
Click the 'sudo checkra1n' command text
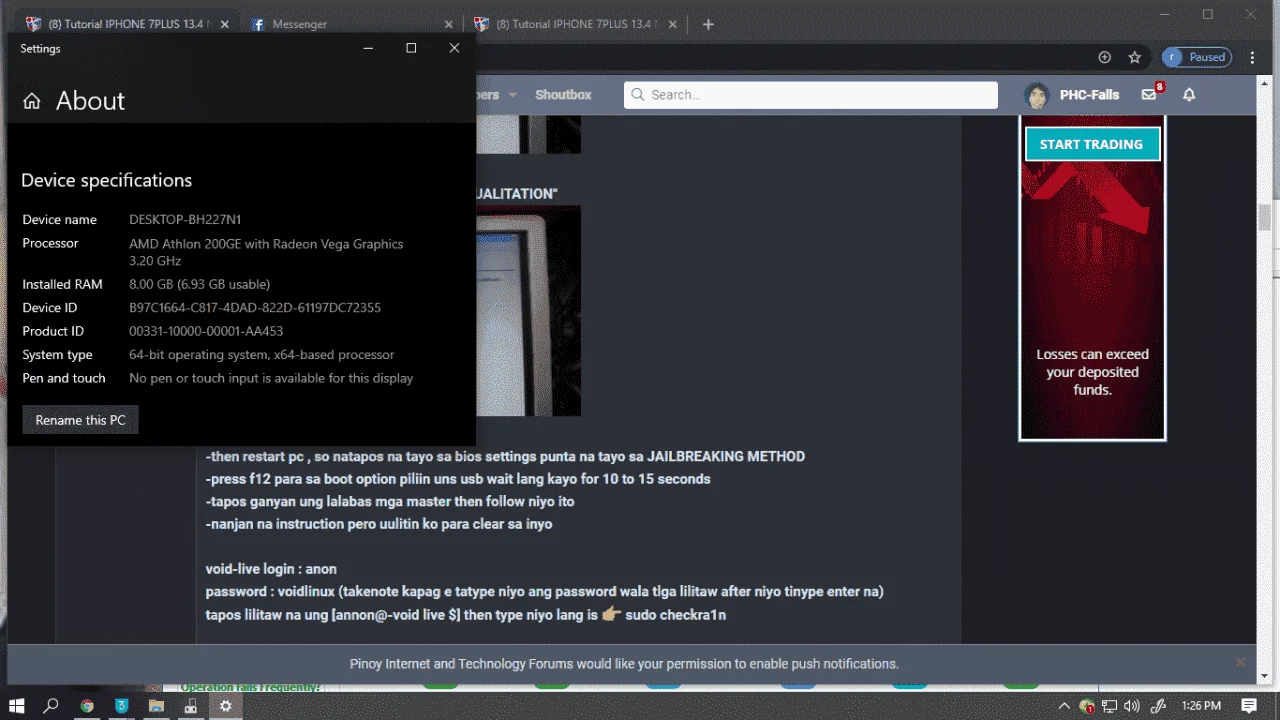point(676,615)
